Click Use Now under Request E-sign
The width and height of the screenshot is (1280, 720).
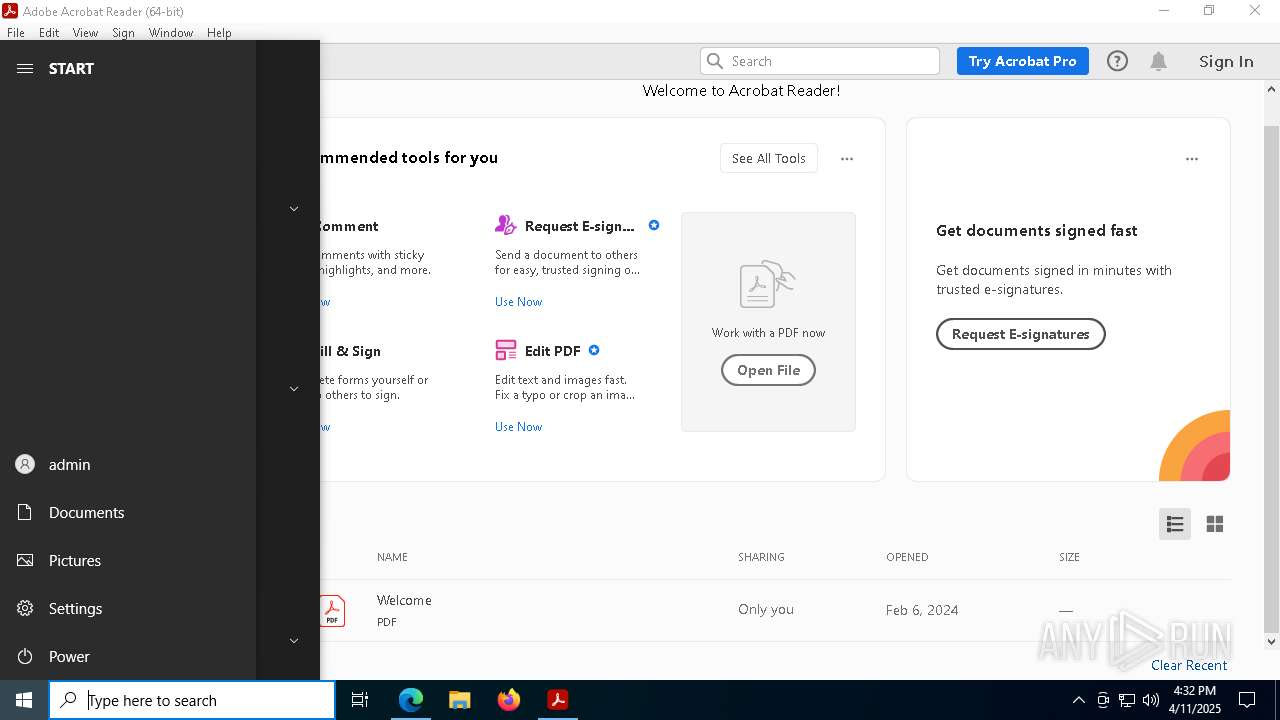click(x=518, y=301)
